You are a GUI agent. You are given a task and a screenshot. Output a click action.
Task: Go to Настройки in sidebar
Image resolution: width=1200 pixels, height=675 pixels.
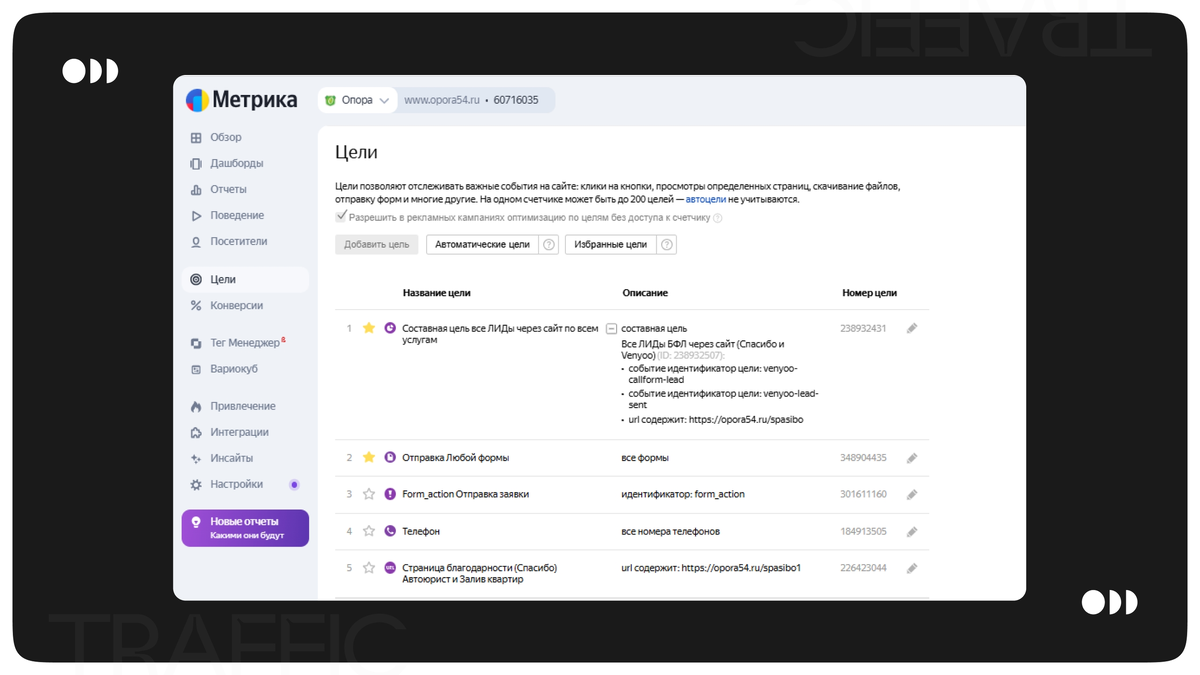pyautogui.click(x=237, y=485)
